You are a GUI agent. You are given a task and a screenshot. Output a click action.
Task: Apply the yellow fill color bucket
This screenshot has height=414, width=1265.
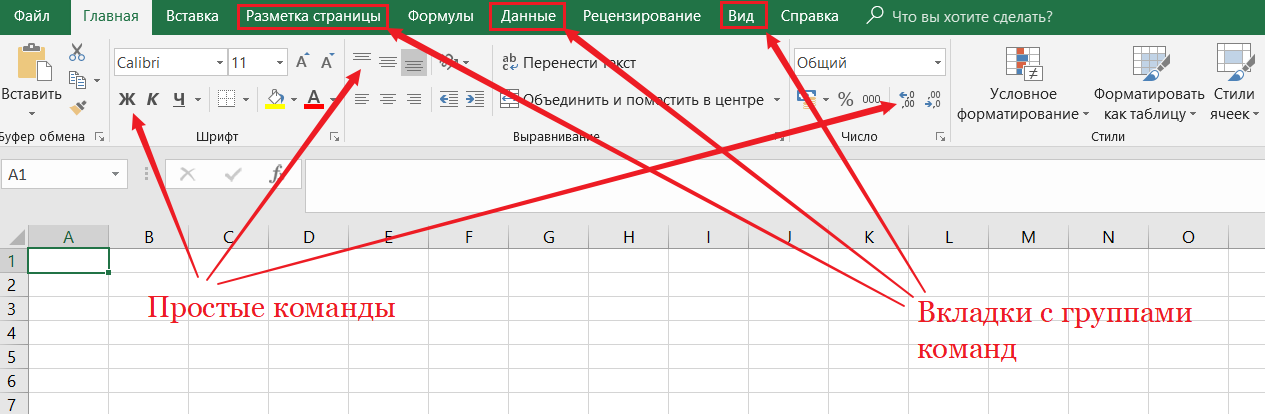tap(276, 99)
